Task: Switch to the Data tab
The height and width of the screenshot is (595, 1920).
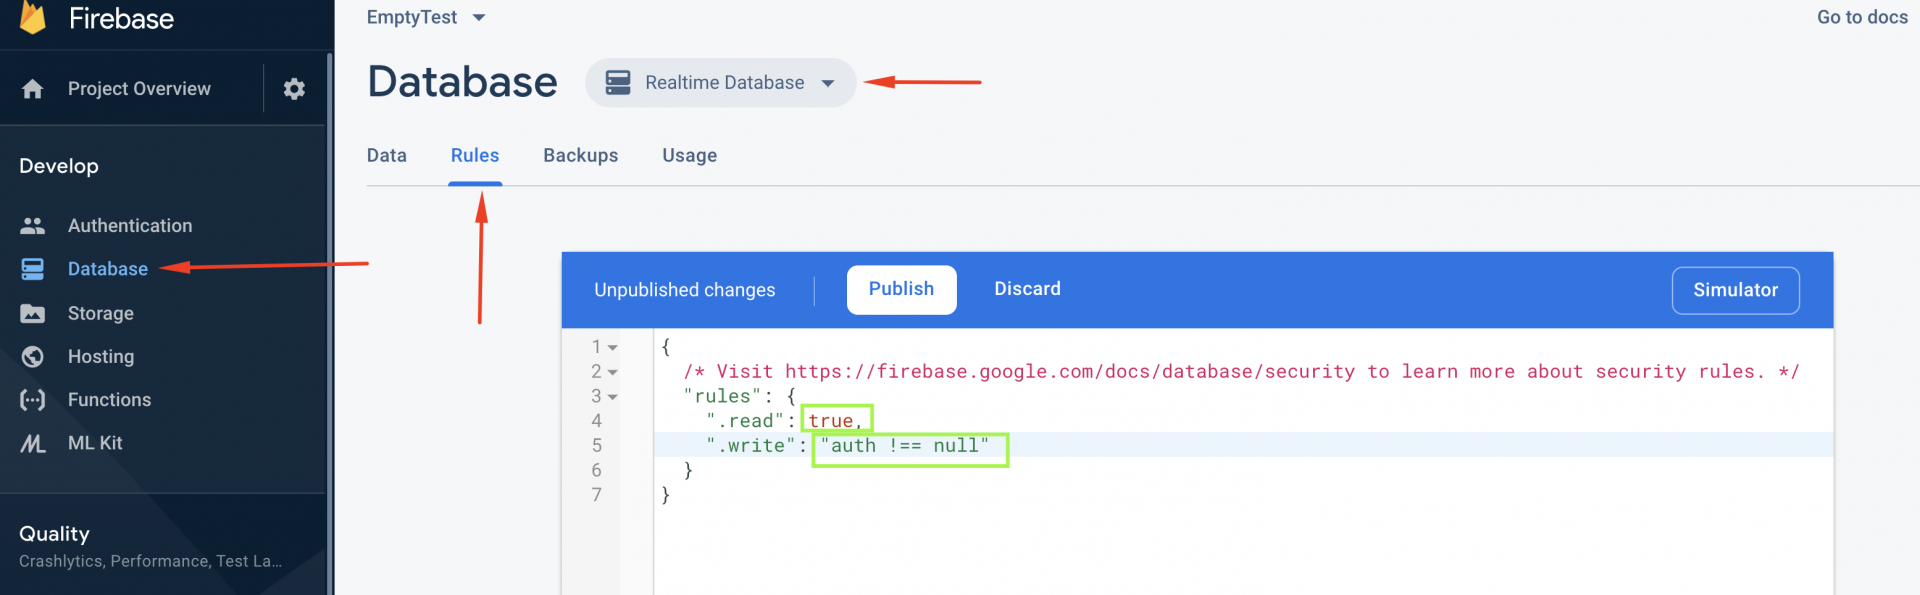Action: [x=386, y=156]
